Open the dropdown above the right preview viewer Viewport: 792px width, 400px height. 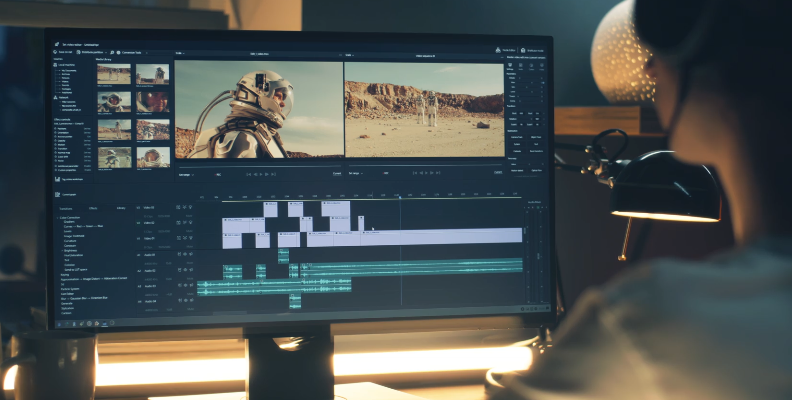(x=348, y=53)
